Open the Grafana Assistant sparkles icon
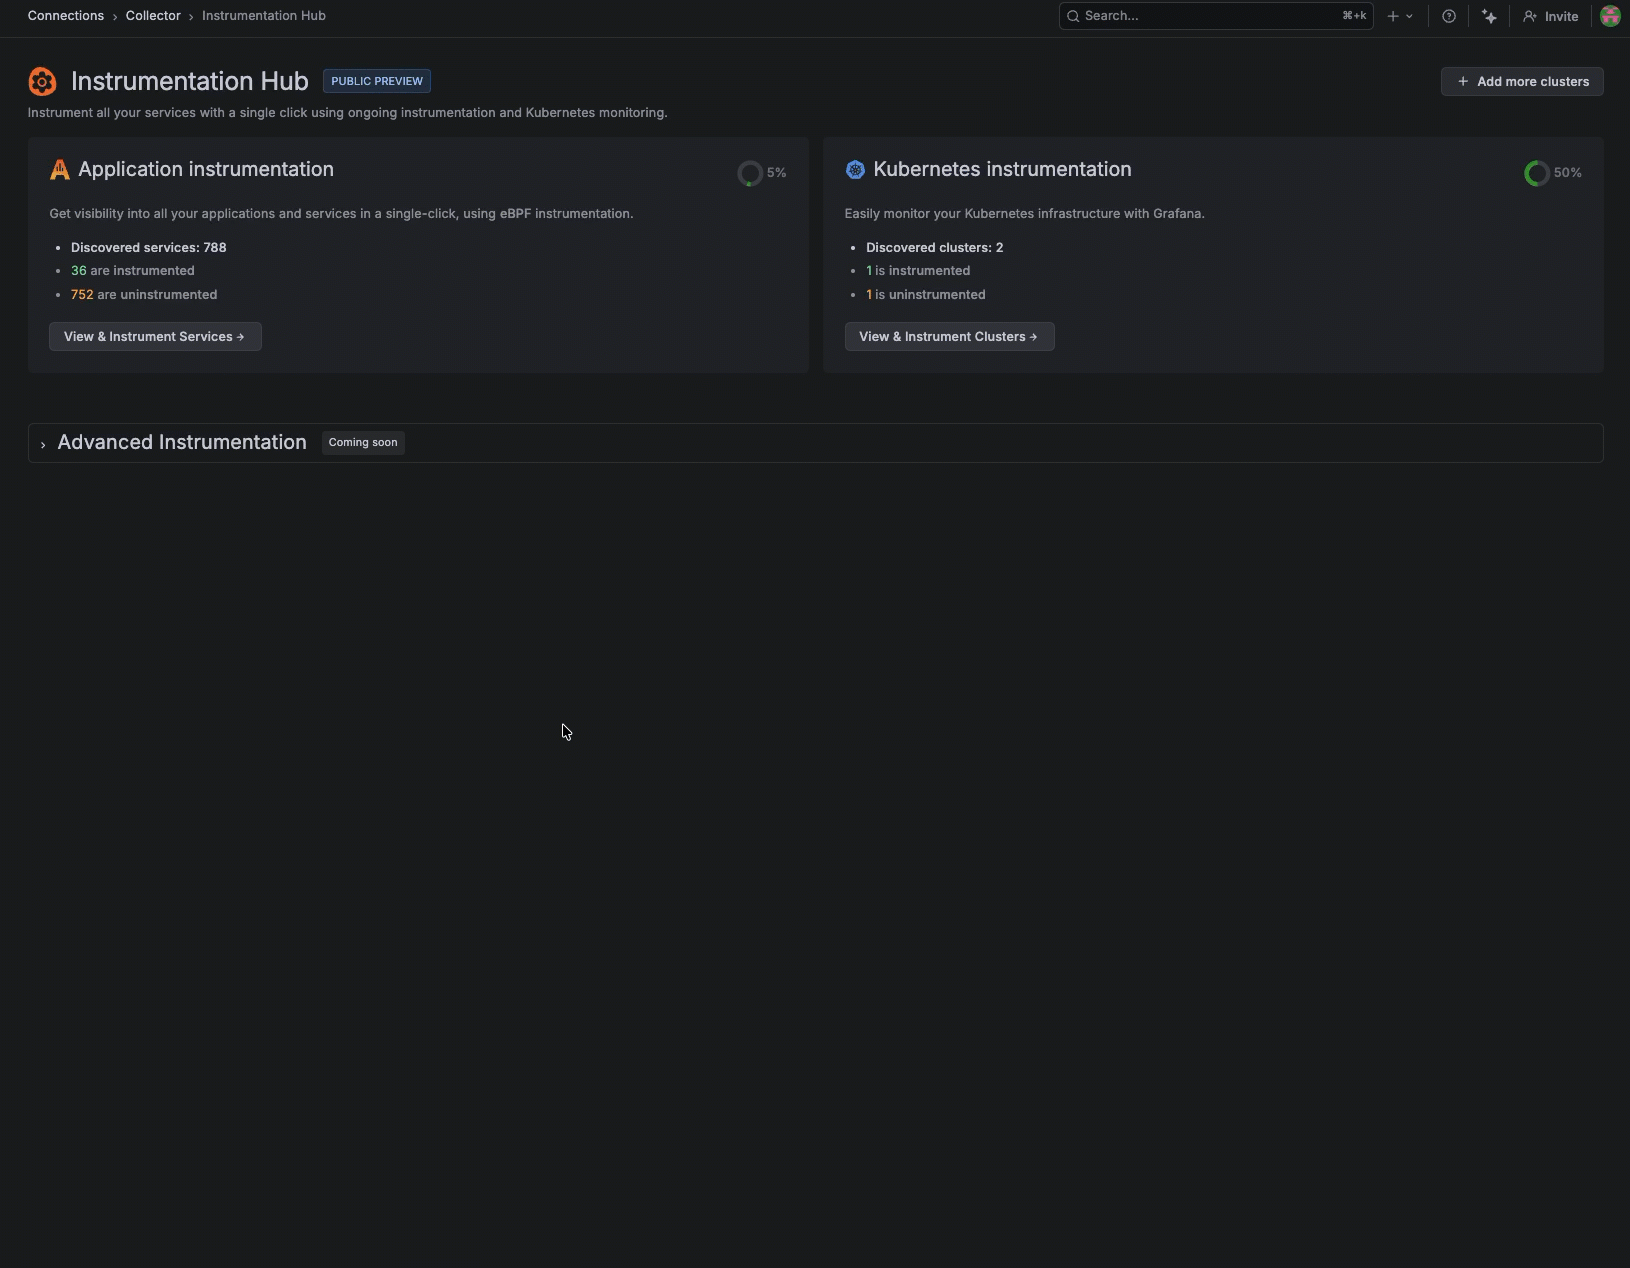Viewport: 1630px width, 1268px height. [1488, 16]
